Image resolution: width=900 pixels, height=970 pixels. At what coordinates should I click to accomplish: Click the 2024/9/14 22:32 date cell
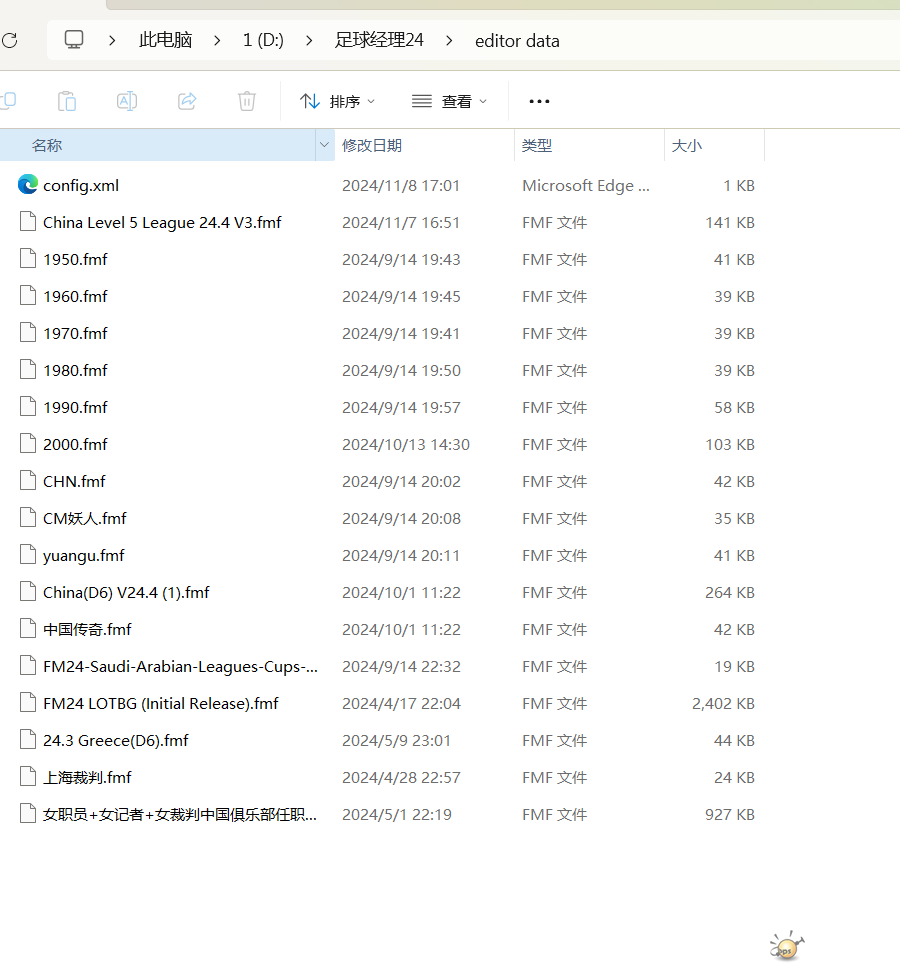pos(401,667)
